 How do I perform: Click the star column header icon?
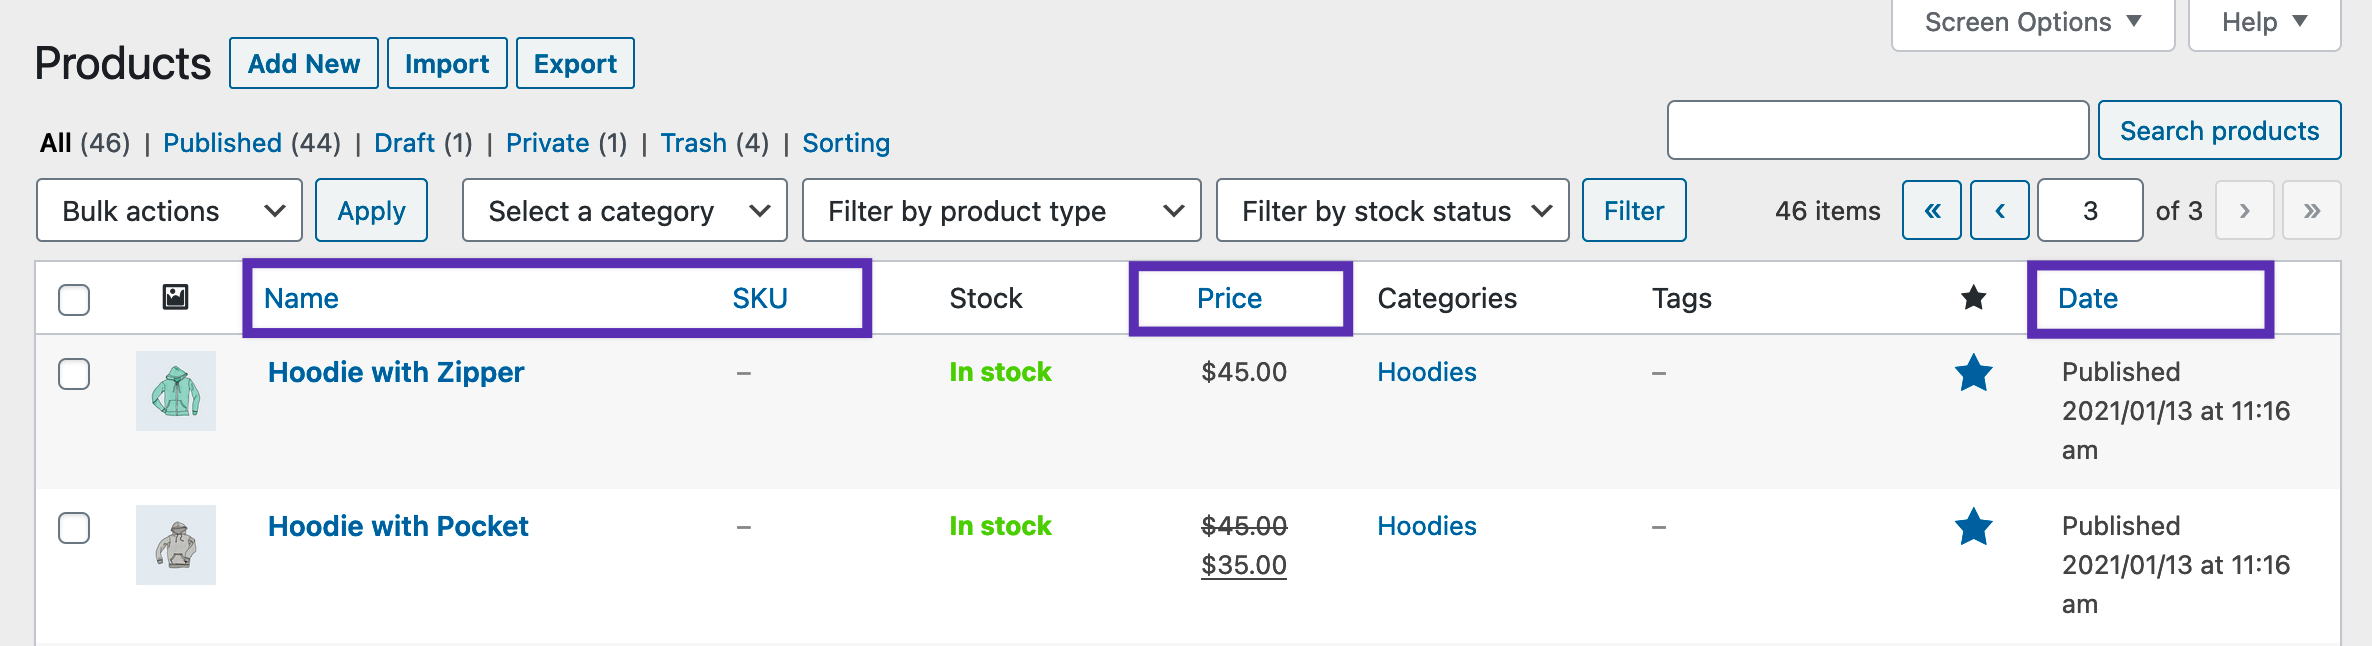pos(1975,297)
